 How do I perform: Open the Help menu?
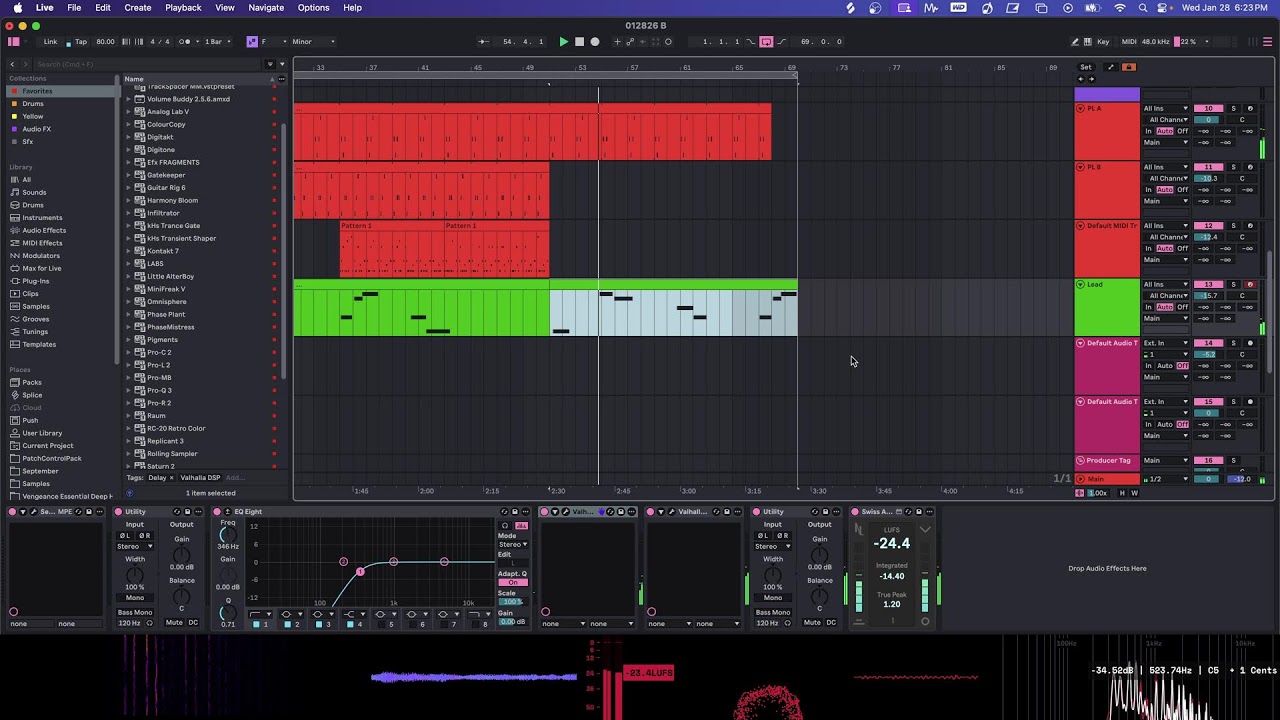coord(353,8)
